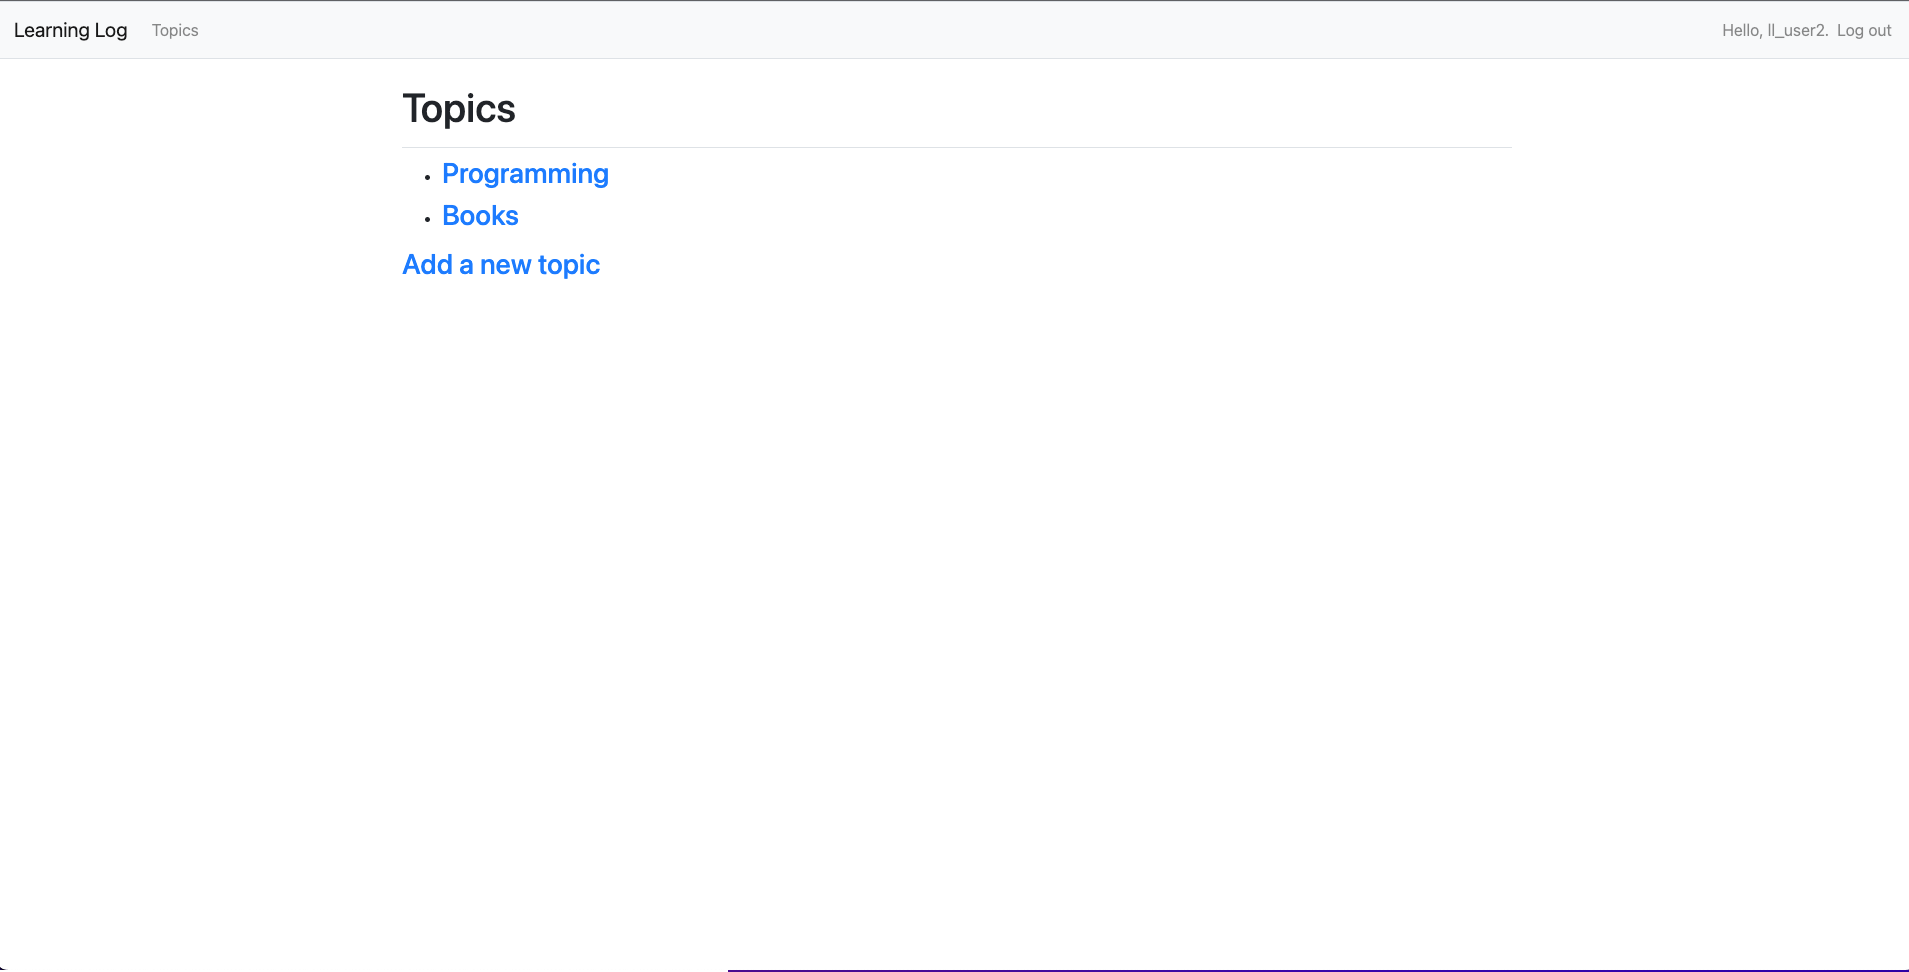Viewport: 1909px width, 972px height.
Task: Open the Learning Log home link
Action: tap(70, 30)
